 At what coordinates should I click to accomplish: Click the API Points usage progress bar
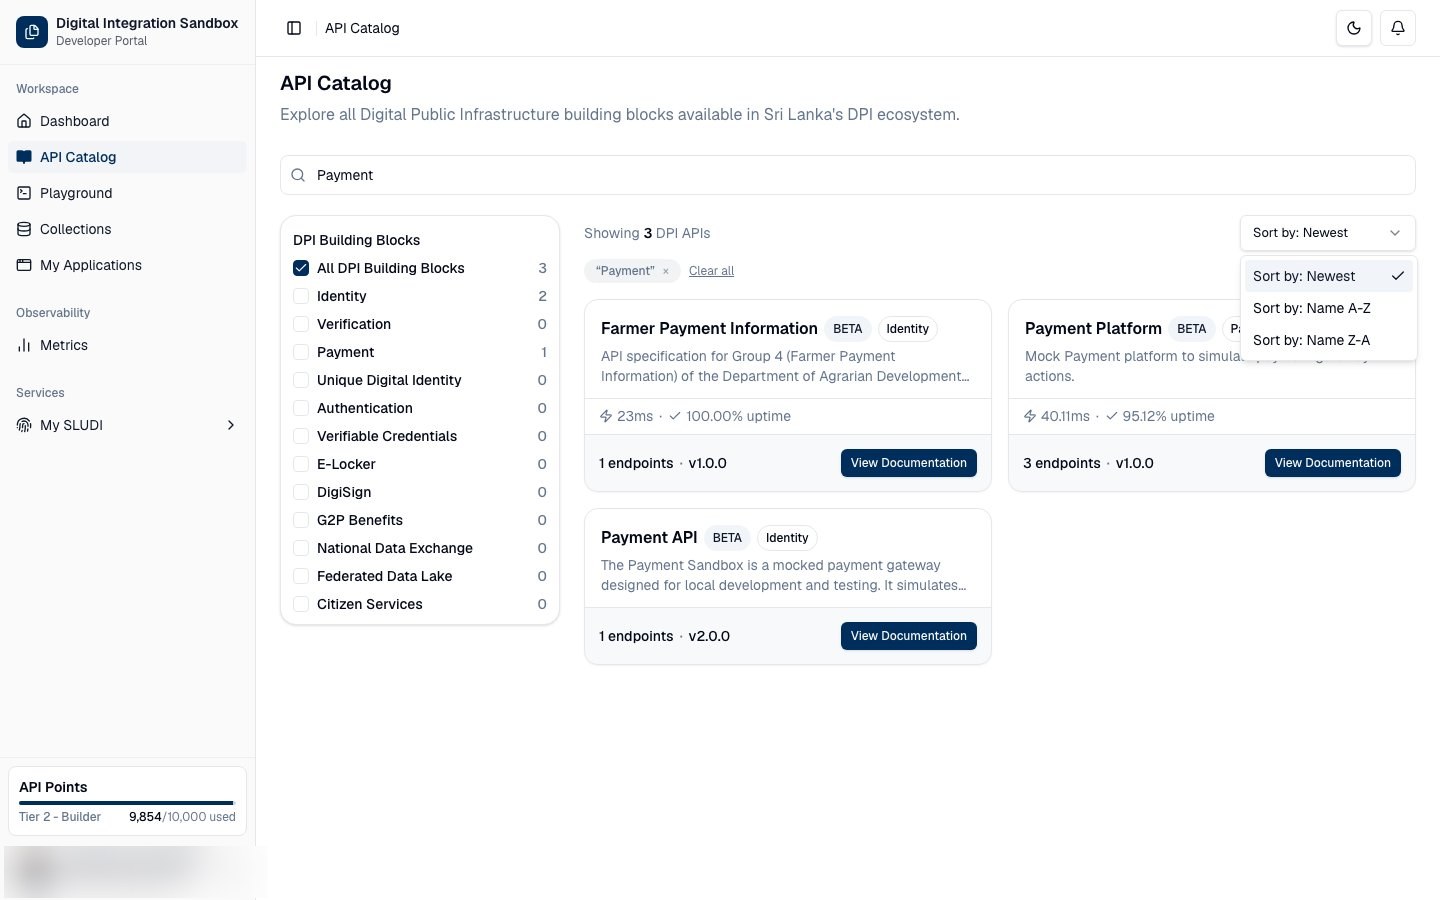coord(127,802)
